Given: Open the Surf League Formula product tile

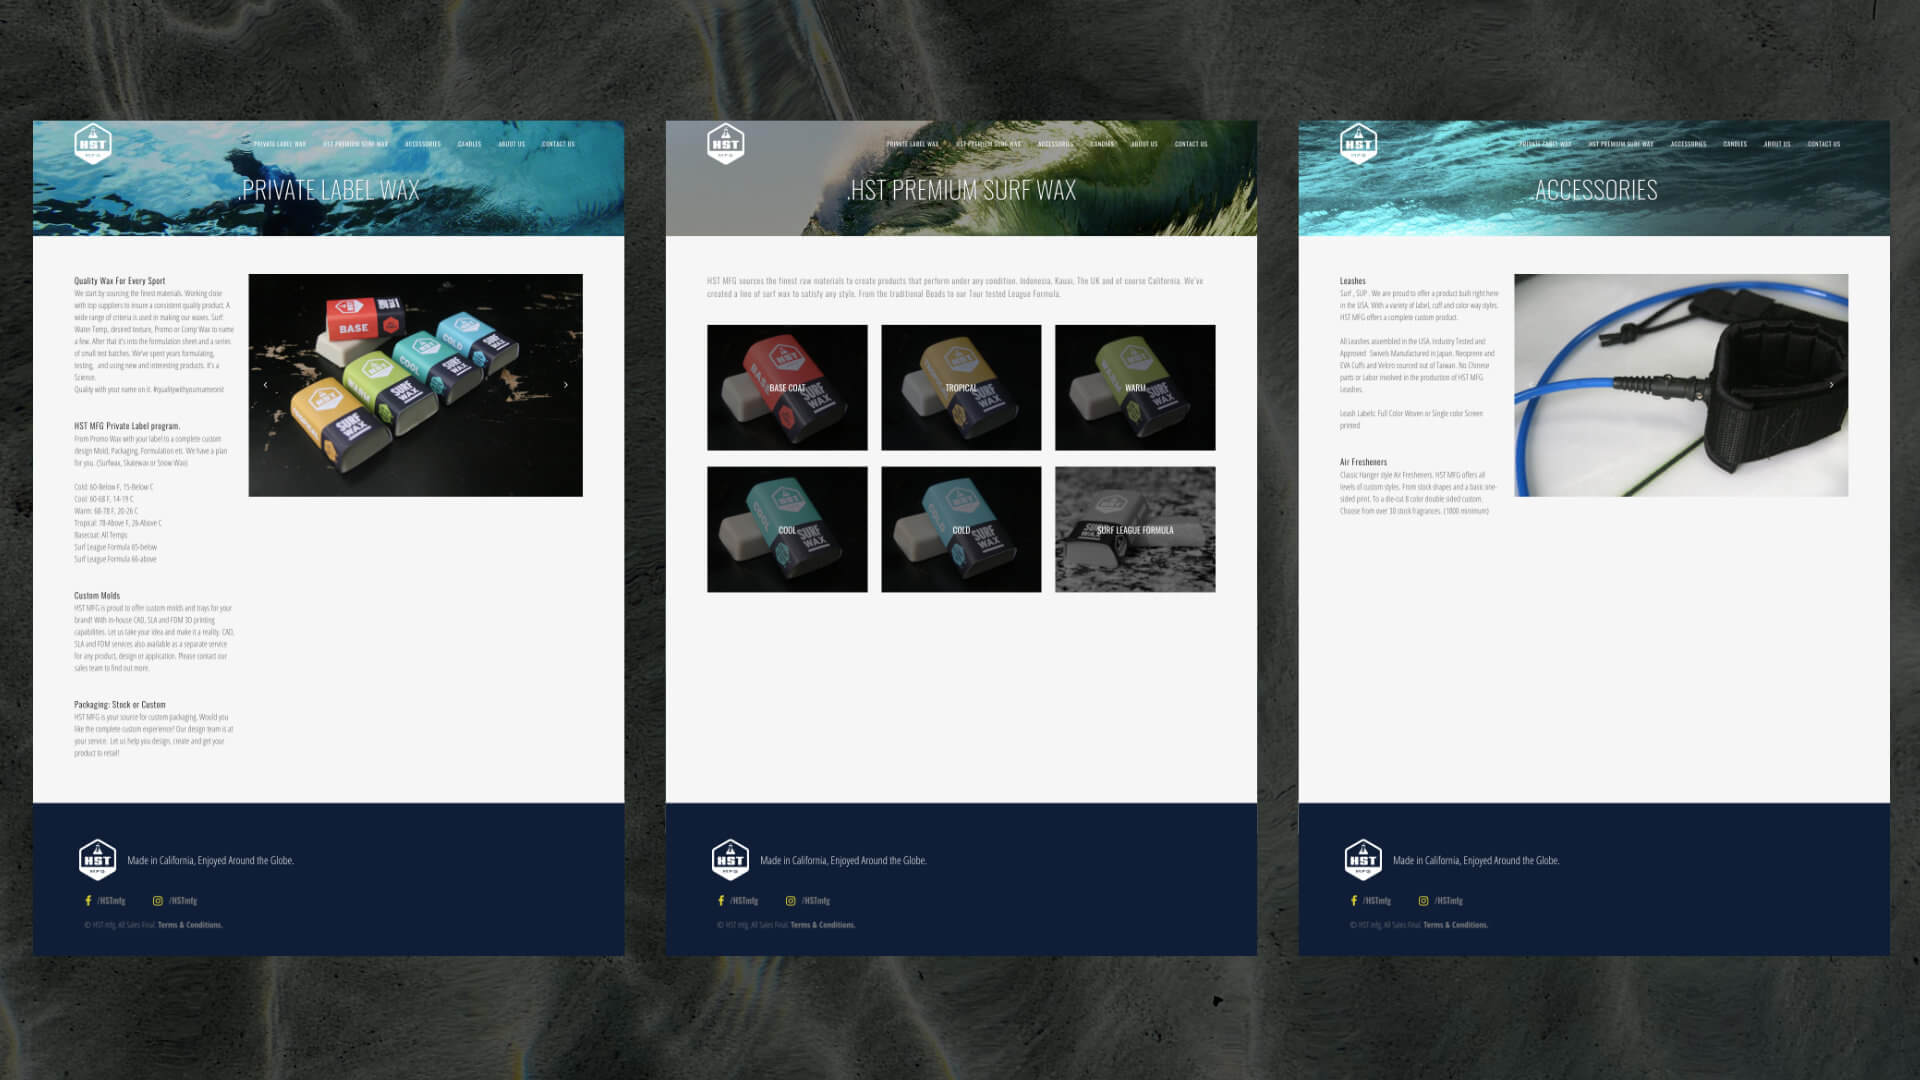Looking at the screenshot, I should (1135, 529).
